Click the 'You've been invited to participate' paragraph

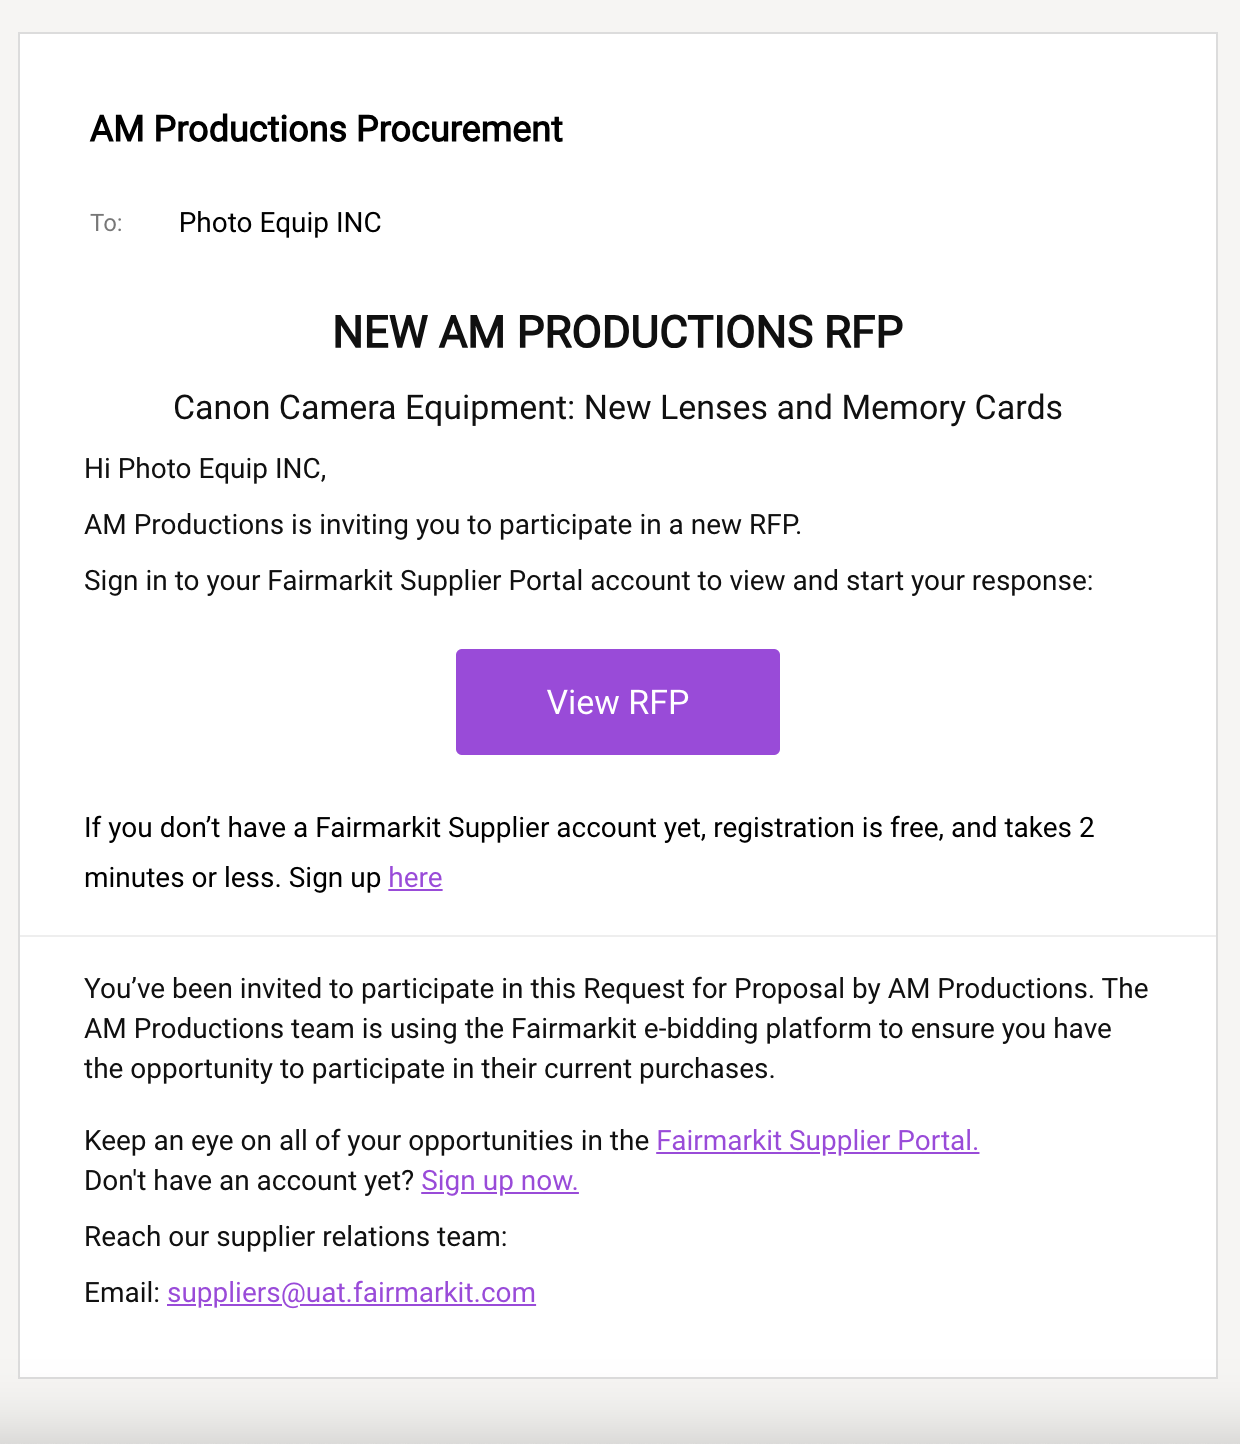tap(616, 1028)
